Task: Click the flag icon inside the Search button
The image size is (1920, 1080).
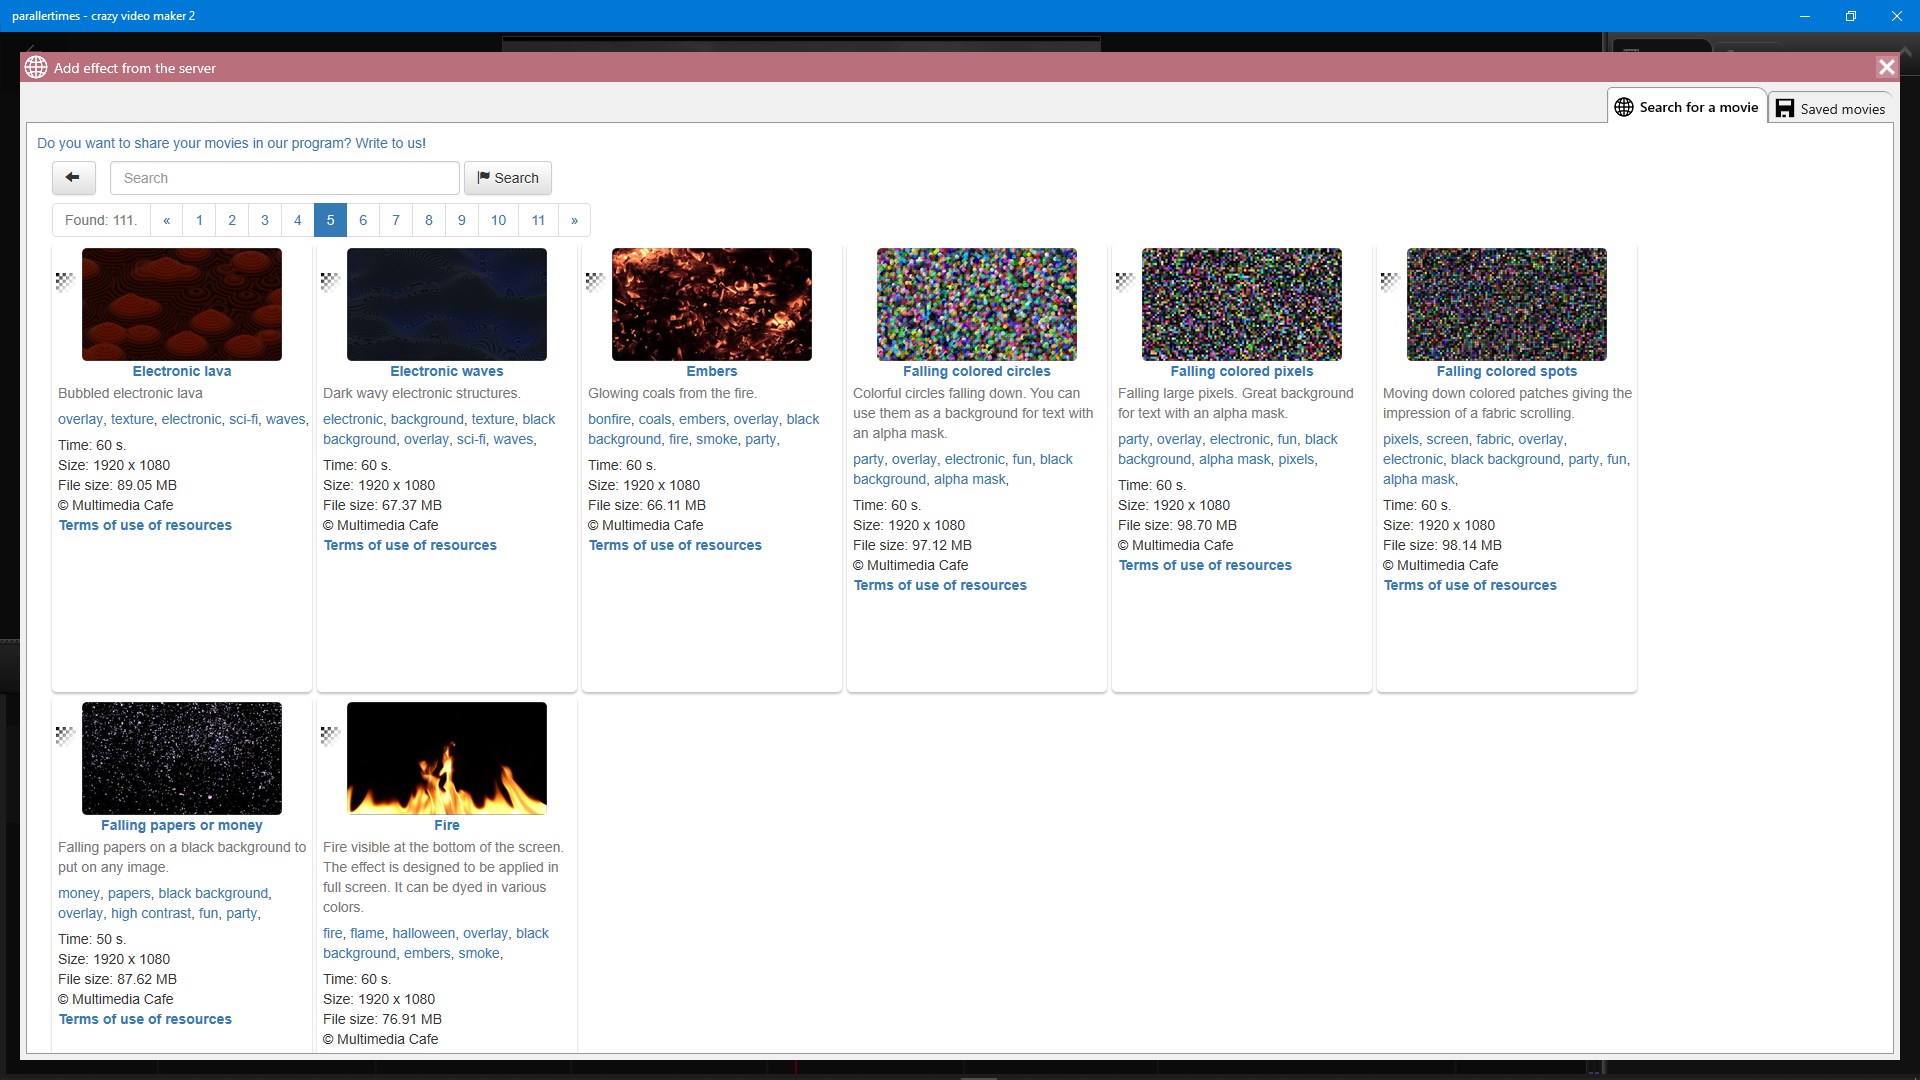Action: [x=484, y=177]
